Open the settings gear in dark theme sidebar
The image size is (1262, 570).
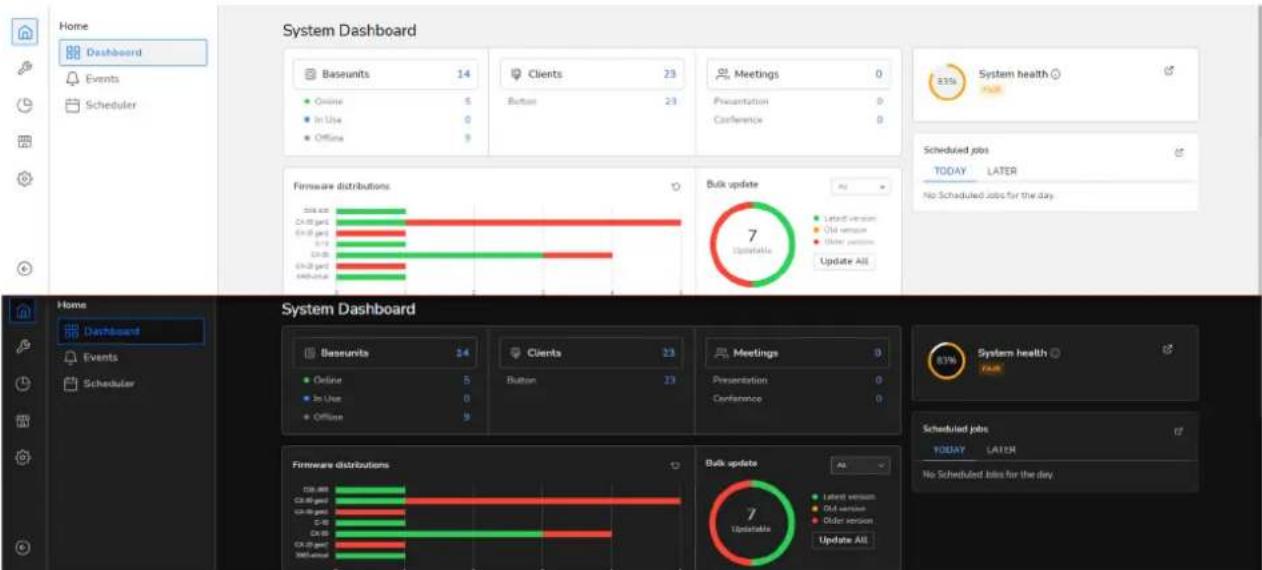tap(25, 457)
